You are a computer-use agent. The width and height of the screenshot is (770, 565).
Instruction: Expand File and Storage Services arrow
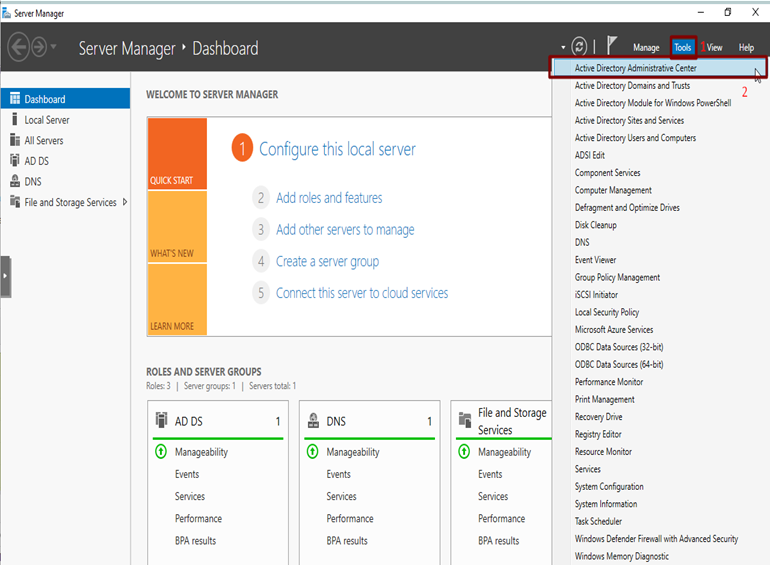click(x=125, y=202)
